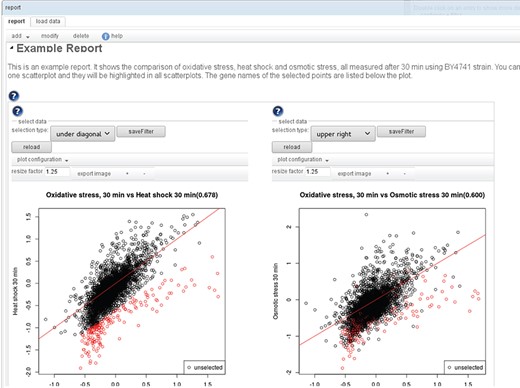The image size is (520, 388).
Task: Expand left plot configuration menu
Action: pos(42,160)
